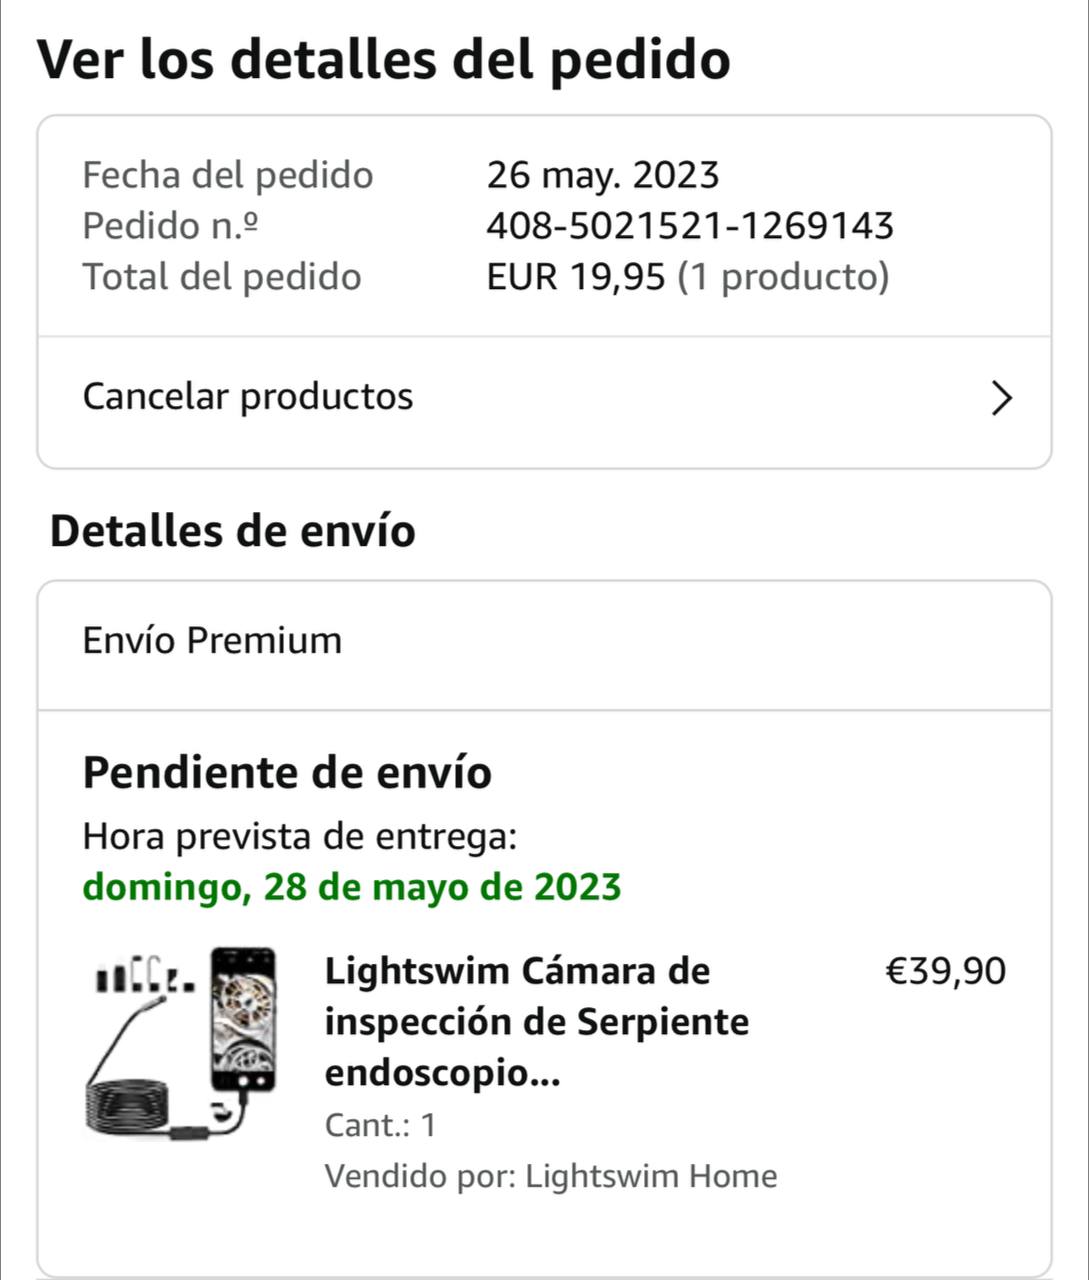
Task: Open the chevron arrow beside Cancelar productos
Action: (x=1001, y=398)
